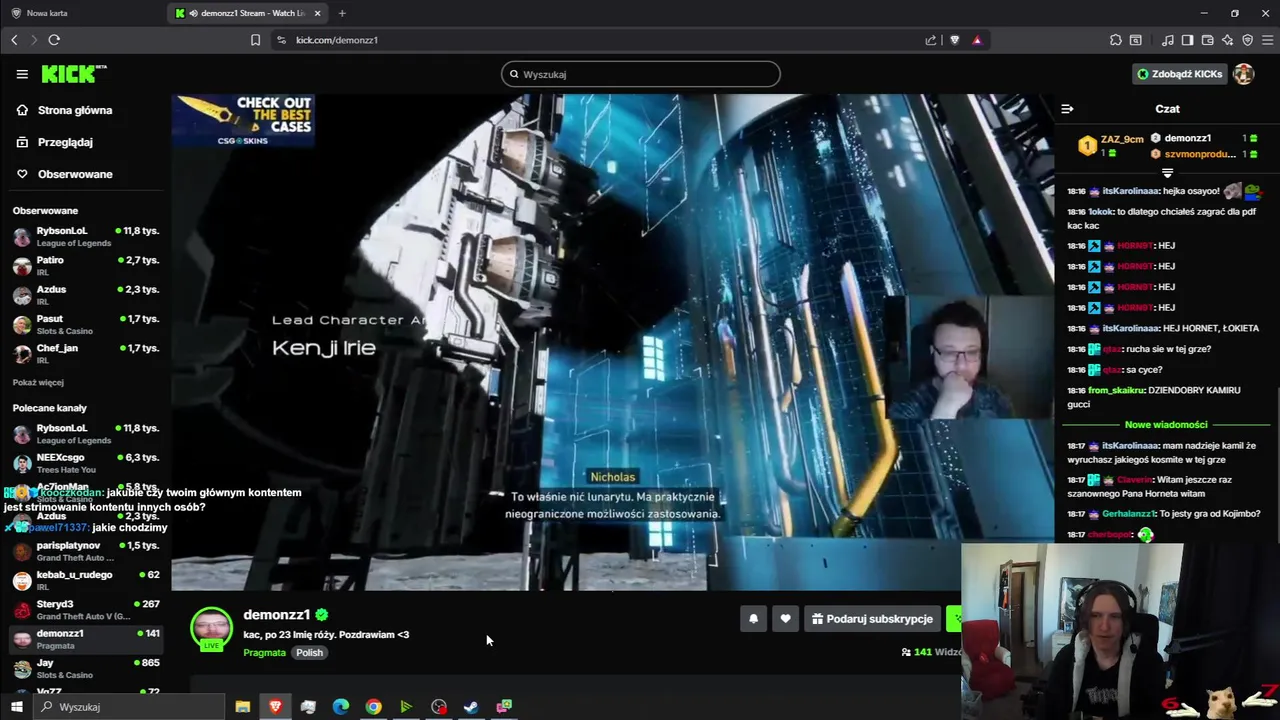The width and height of the screenshot is (1280, 720).
Task: Click top gifter ZAZ_9cm leaderboard entry
Action: [1111, 145]
